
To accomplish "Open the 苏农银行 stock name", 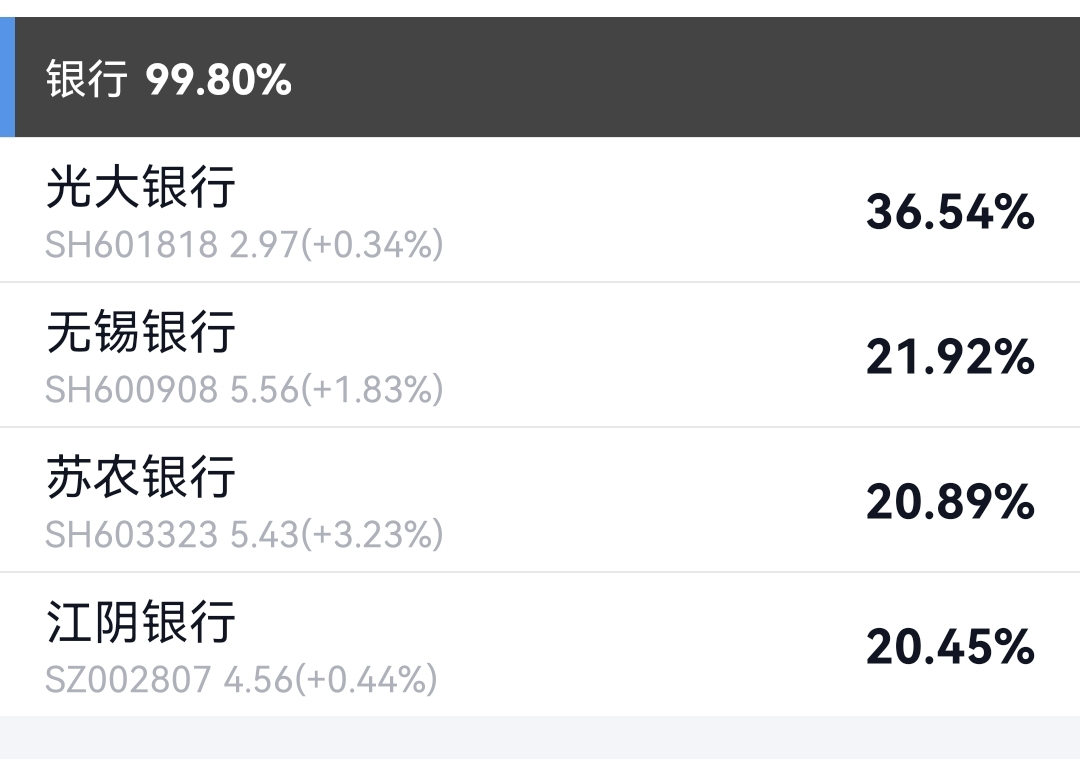I will [x=141, y=477].
